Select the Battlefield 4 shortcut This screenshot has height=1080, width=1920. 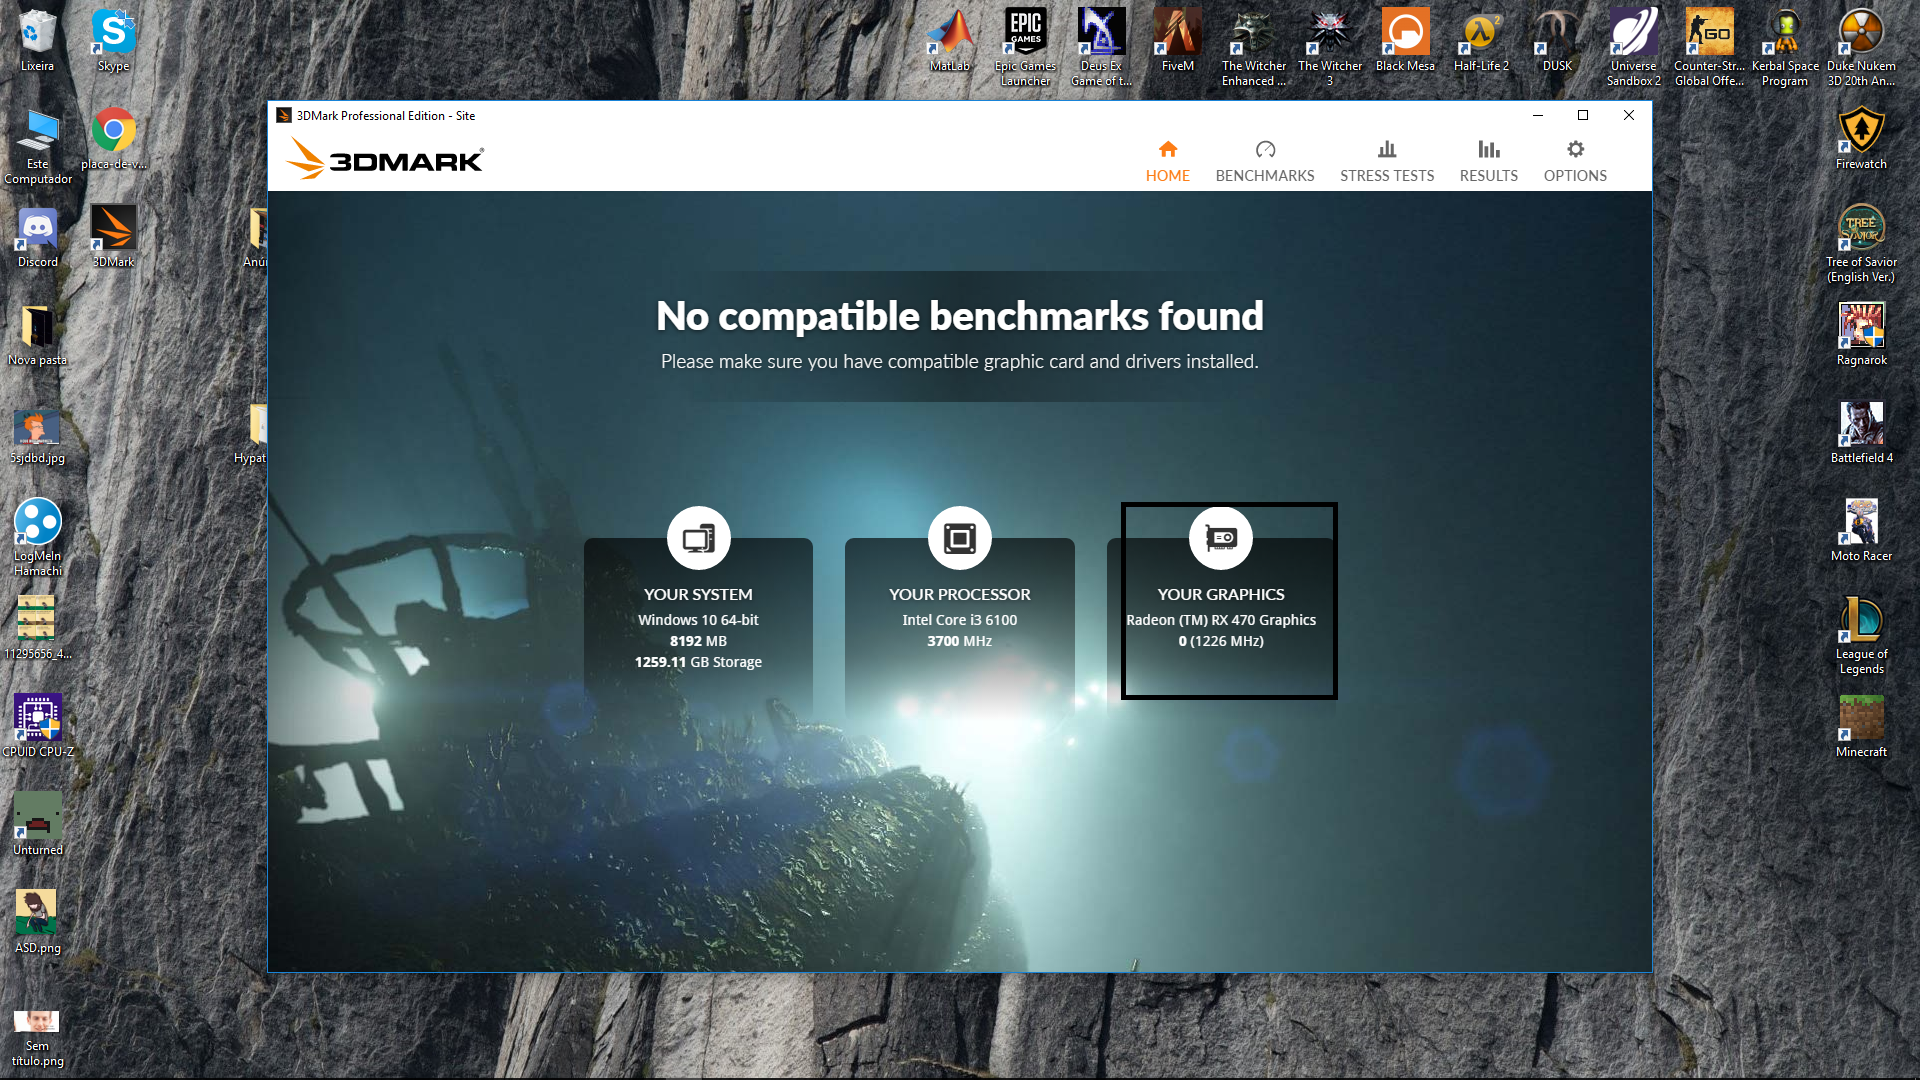(x=1861, y=433)
